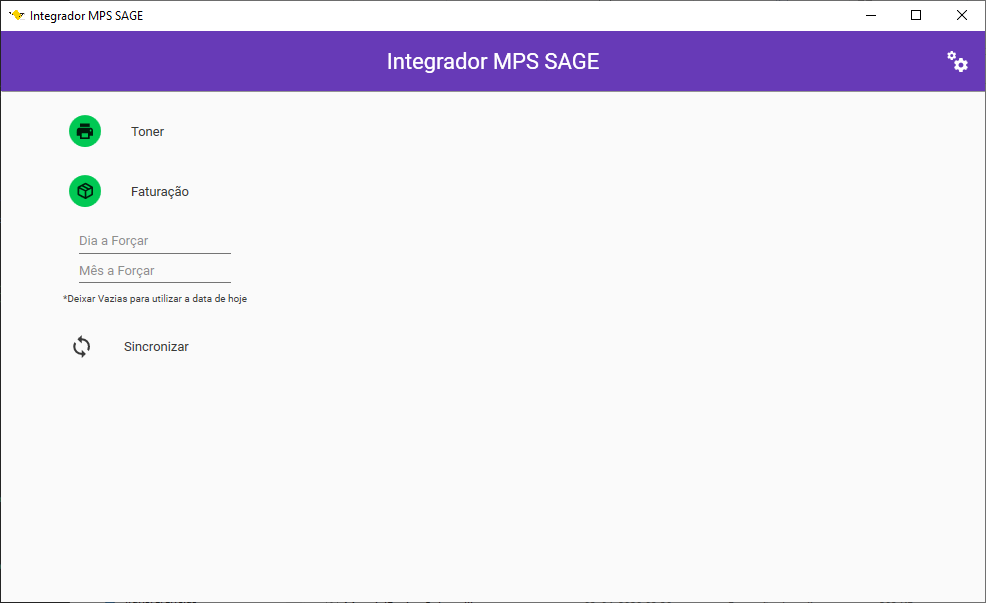Select the Toner label
Viewport: 986px width, 603px height.
pos(147,131)
